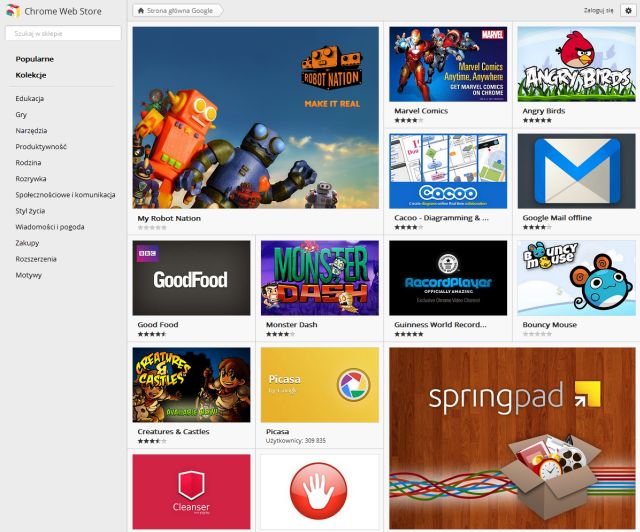The image size is (640, 532).
Task: Open the My Robot Nation banner image
Action: point(256,118)
